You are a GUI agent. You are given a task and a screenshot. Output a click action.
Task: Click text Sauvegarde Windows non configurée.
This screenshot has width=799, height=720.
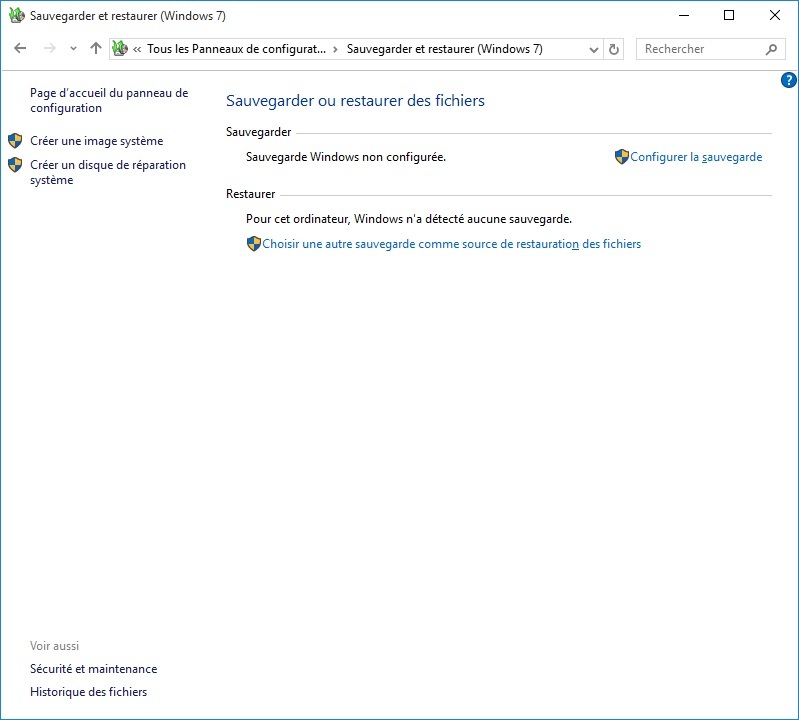click(346, 157)
